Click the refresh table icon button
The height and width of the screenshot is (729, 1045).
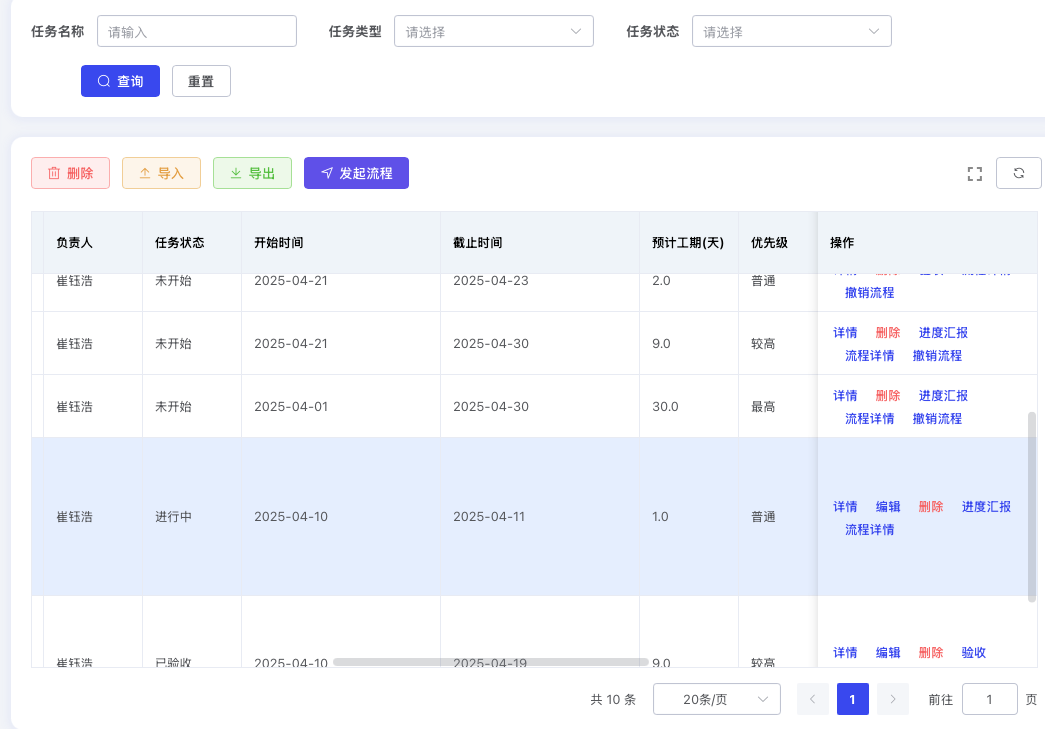1018,173
